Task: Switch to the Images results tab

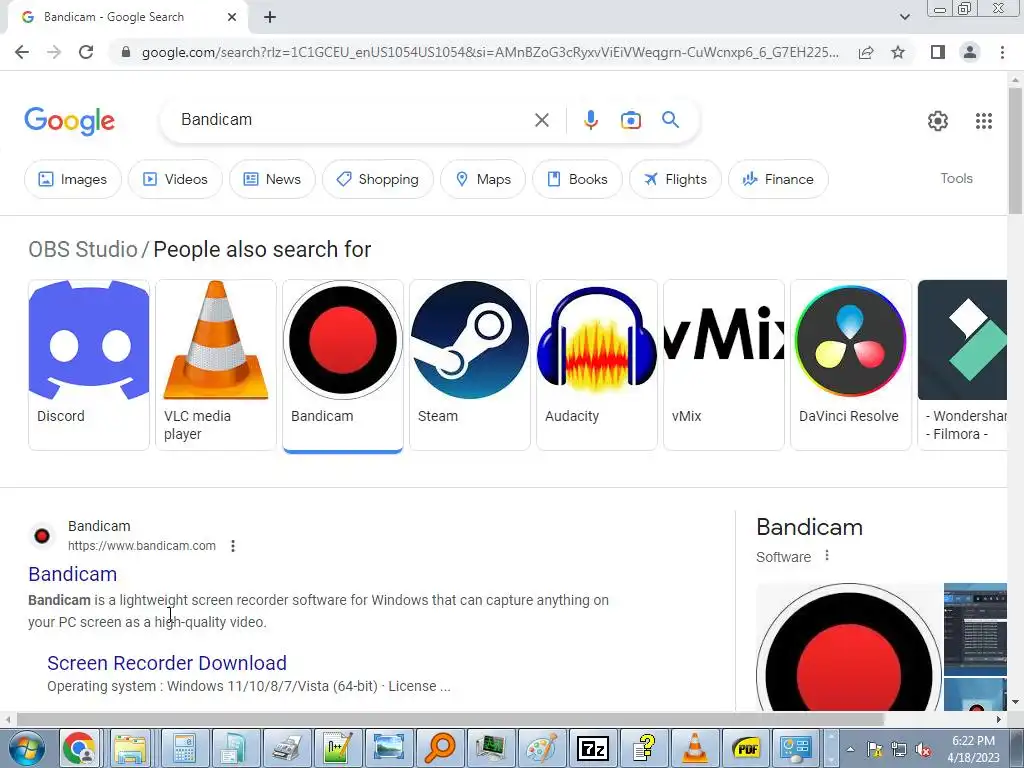Action: [72, 179]
